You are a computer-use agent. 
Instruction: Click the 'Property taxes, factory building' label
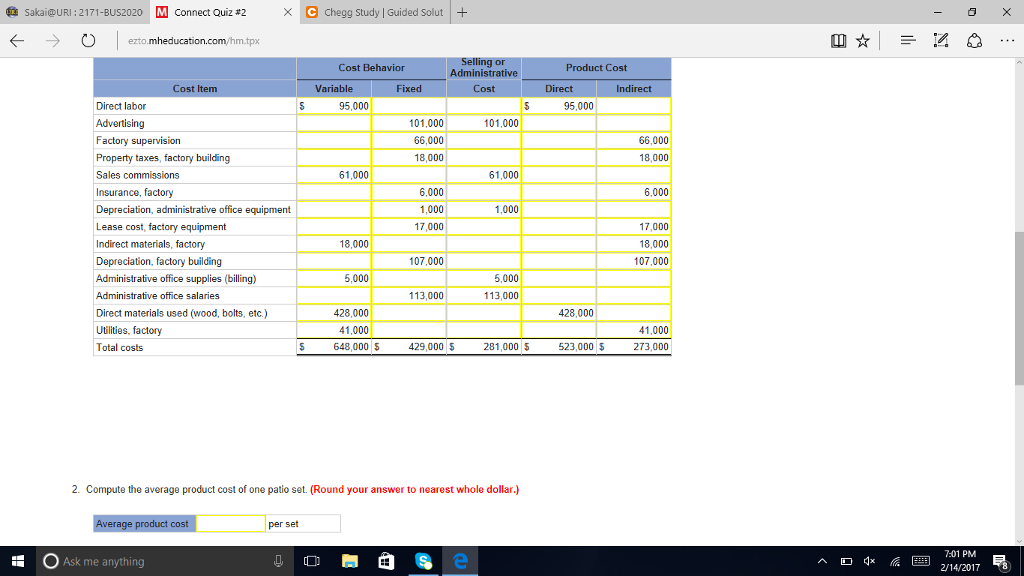tap(163, 158)
